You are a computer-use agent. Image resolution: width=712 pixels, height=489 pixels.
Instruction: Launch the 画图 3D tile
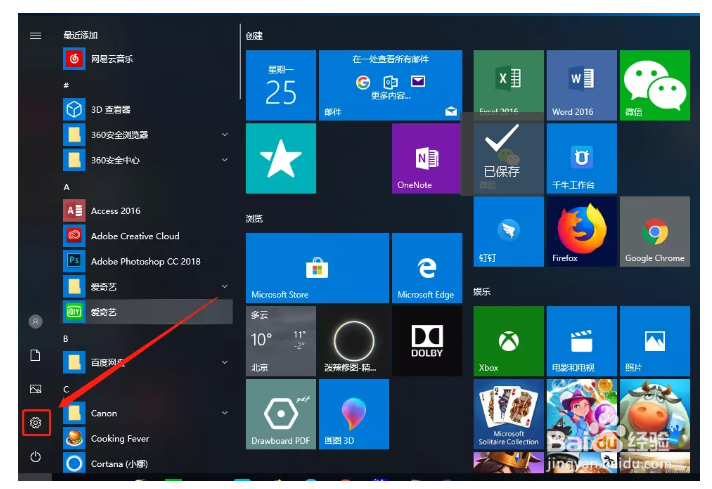pos(354,414)
